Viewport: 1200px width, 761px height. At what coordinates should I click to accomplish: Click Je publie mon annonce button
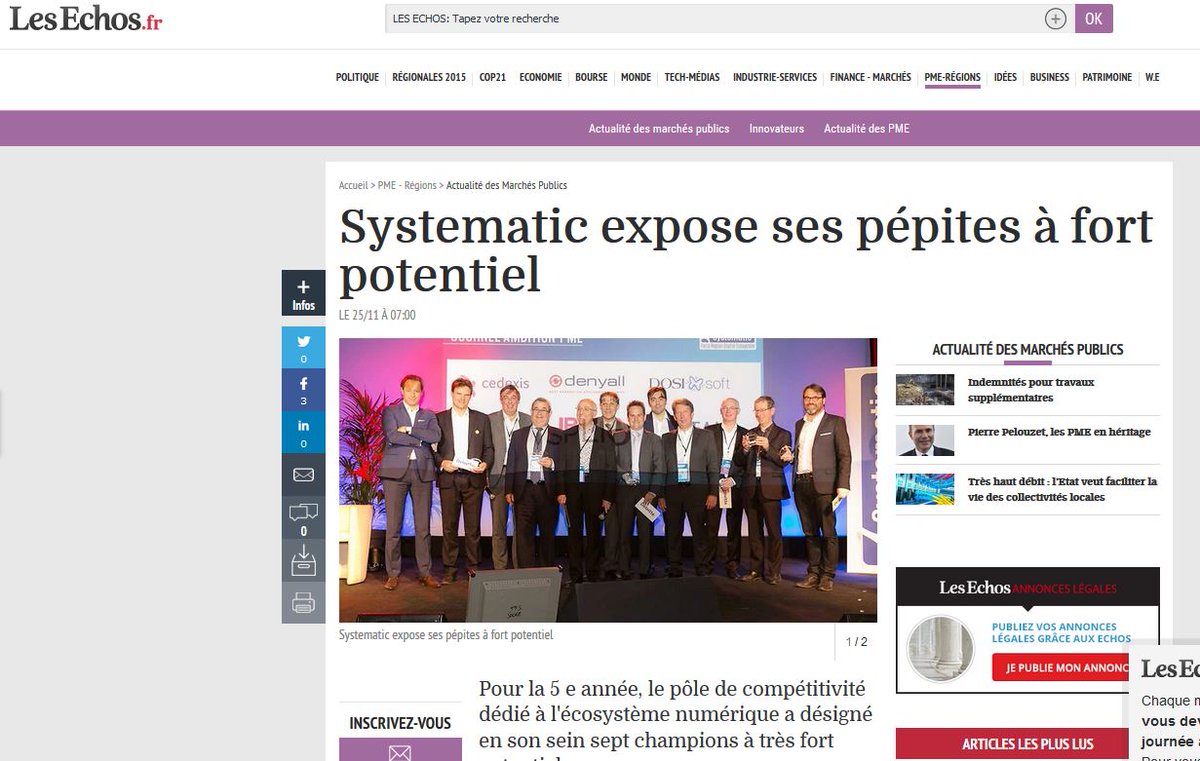[1062, 668]
